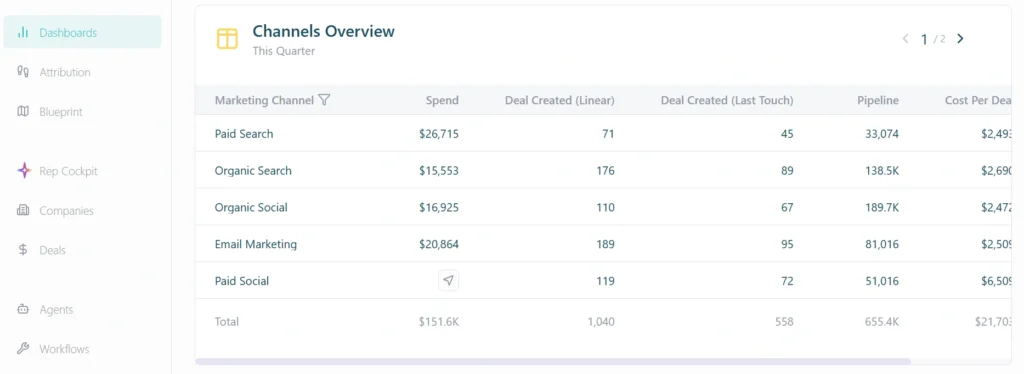
Task: Go to next page with right chevron
Action: point(960,39)
